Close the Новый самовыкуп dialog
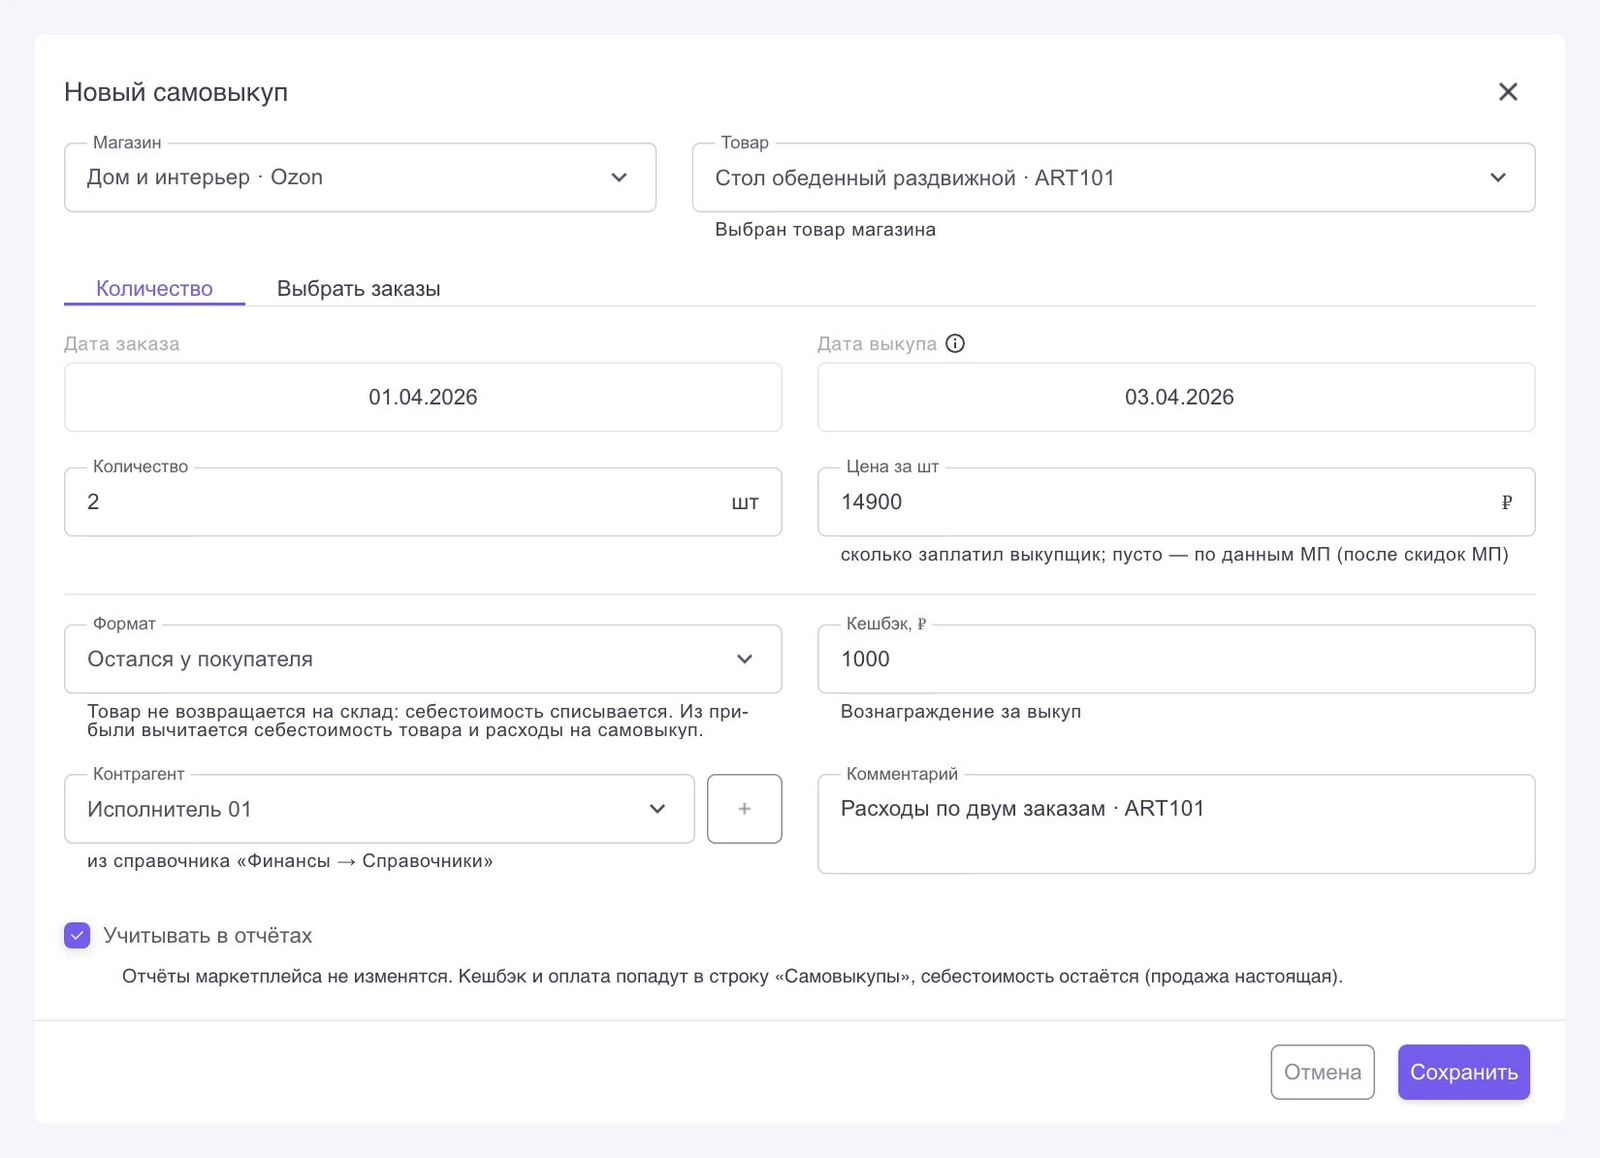 pyautogui.click(x=1508, y=92)
